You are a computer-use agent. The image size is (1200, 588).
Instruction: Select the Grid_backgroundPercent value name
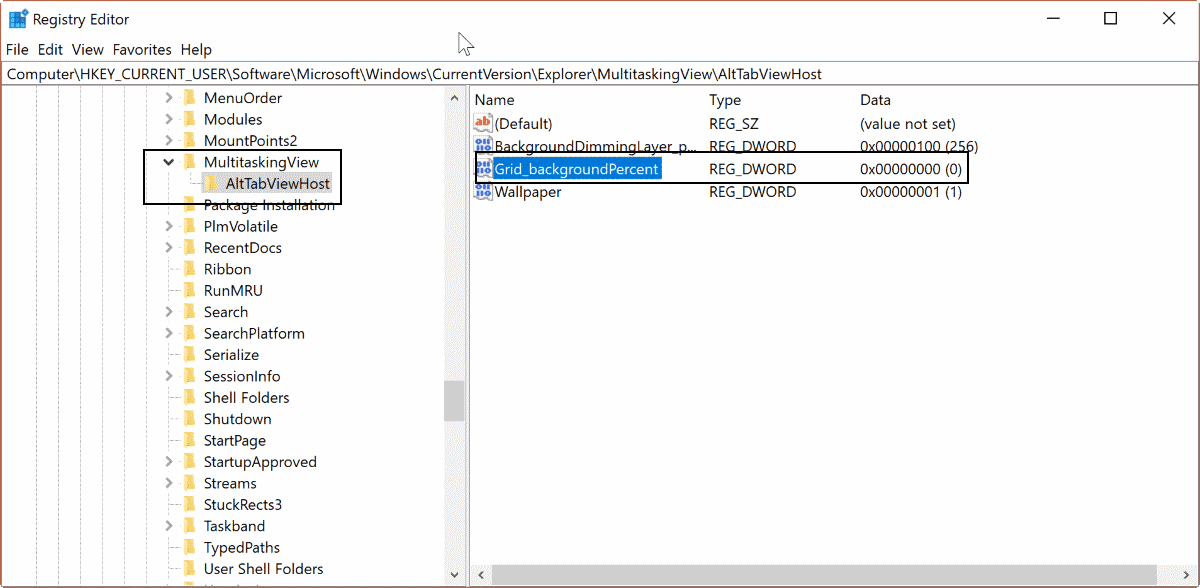577,169
